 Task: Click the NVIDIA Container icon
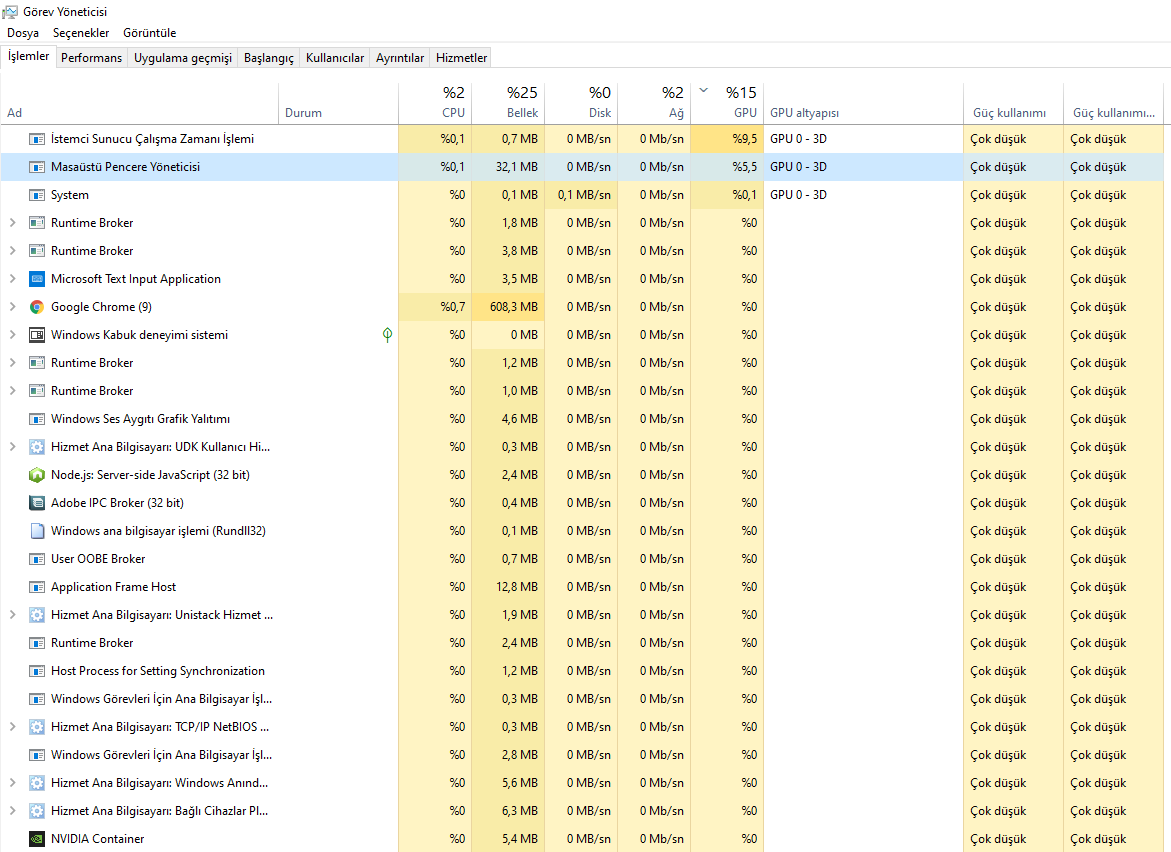tap(37, 839)
